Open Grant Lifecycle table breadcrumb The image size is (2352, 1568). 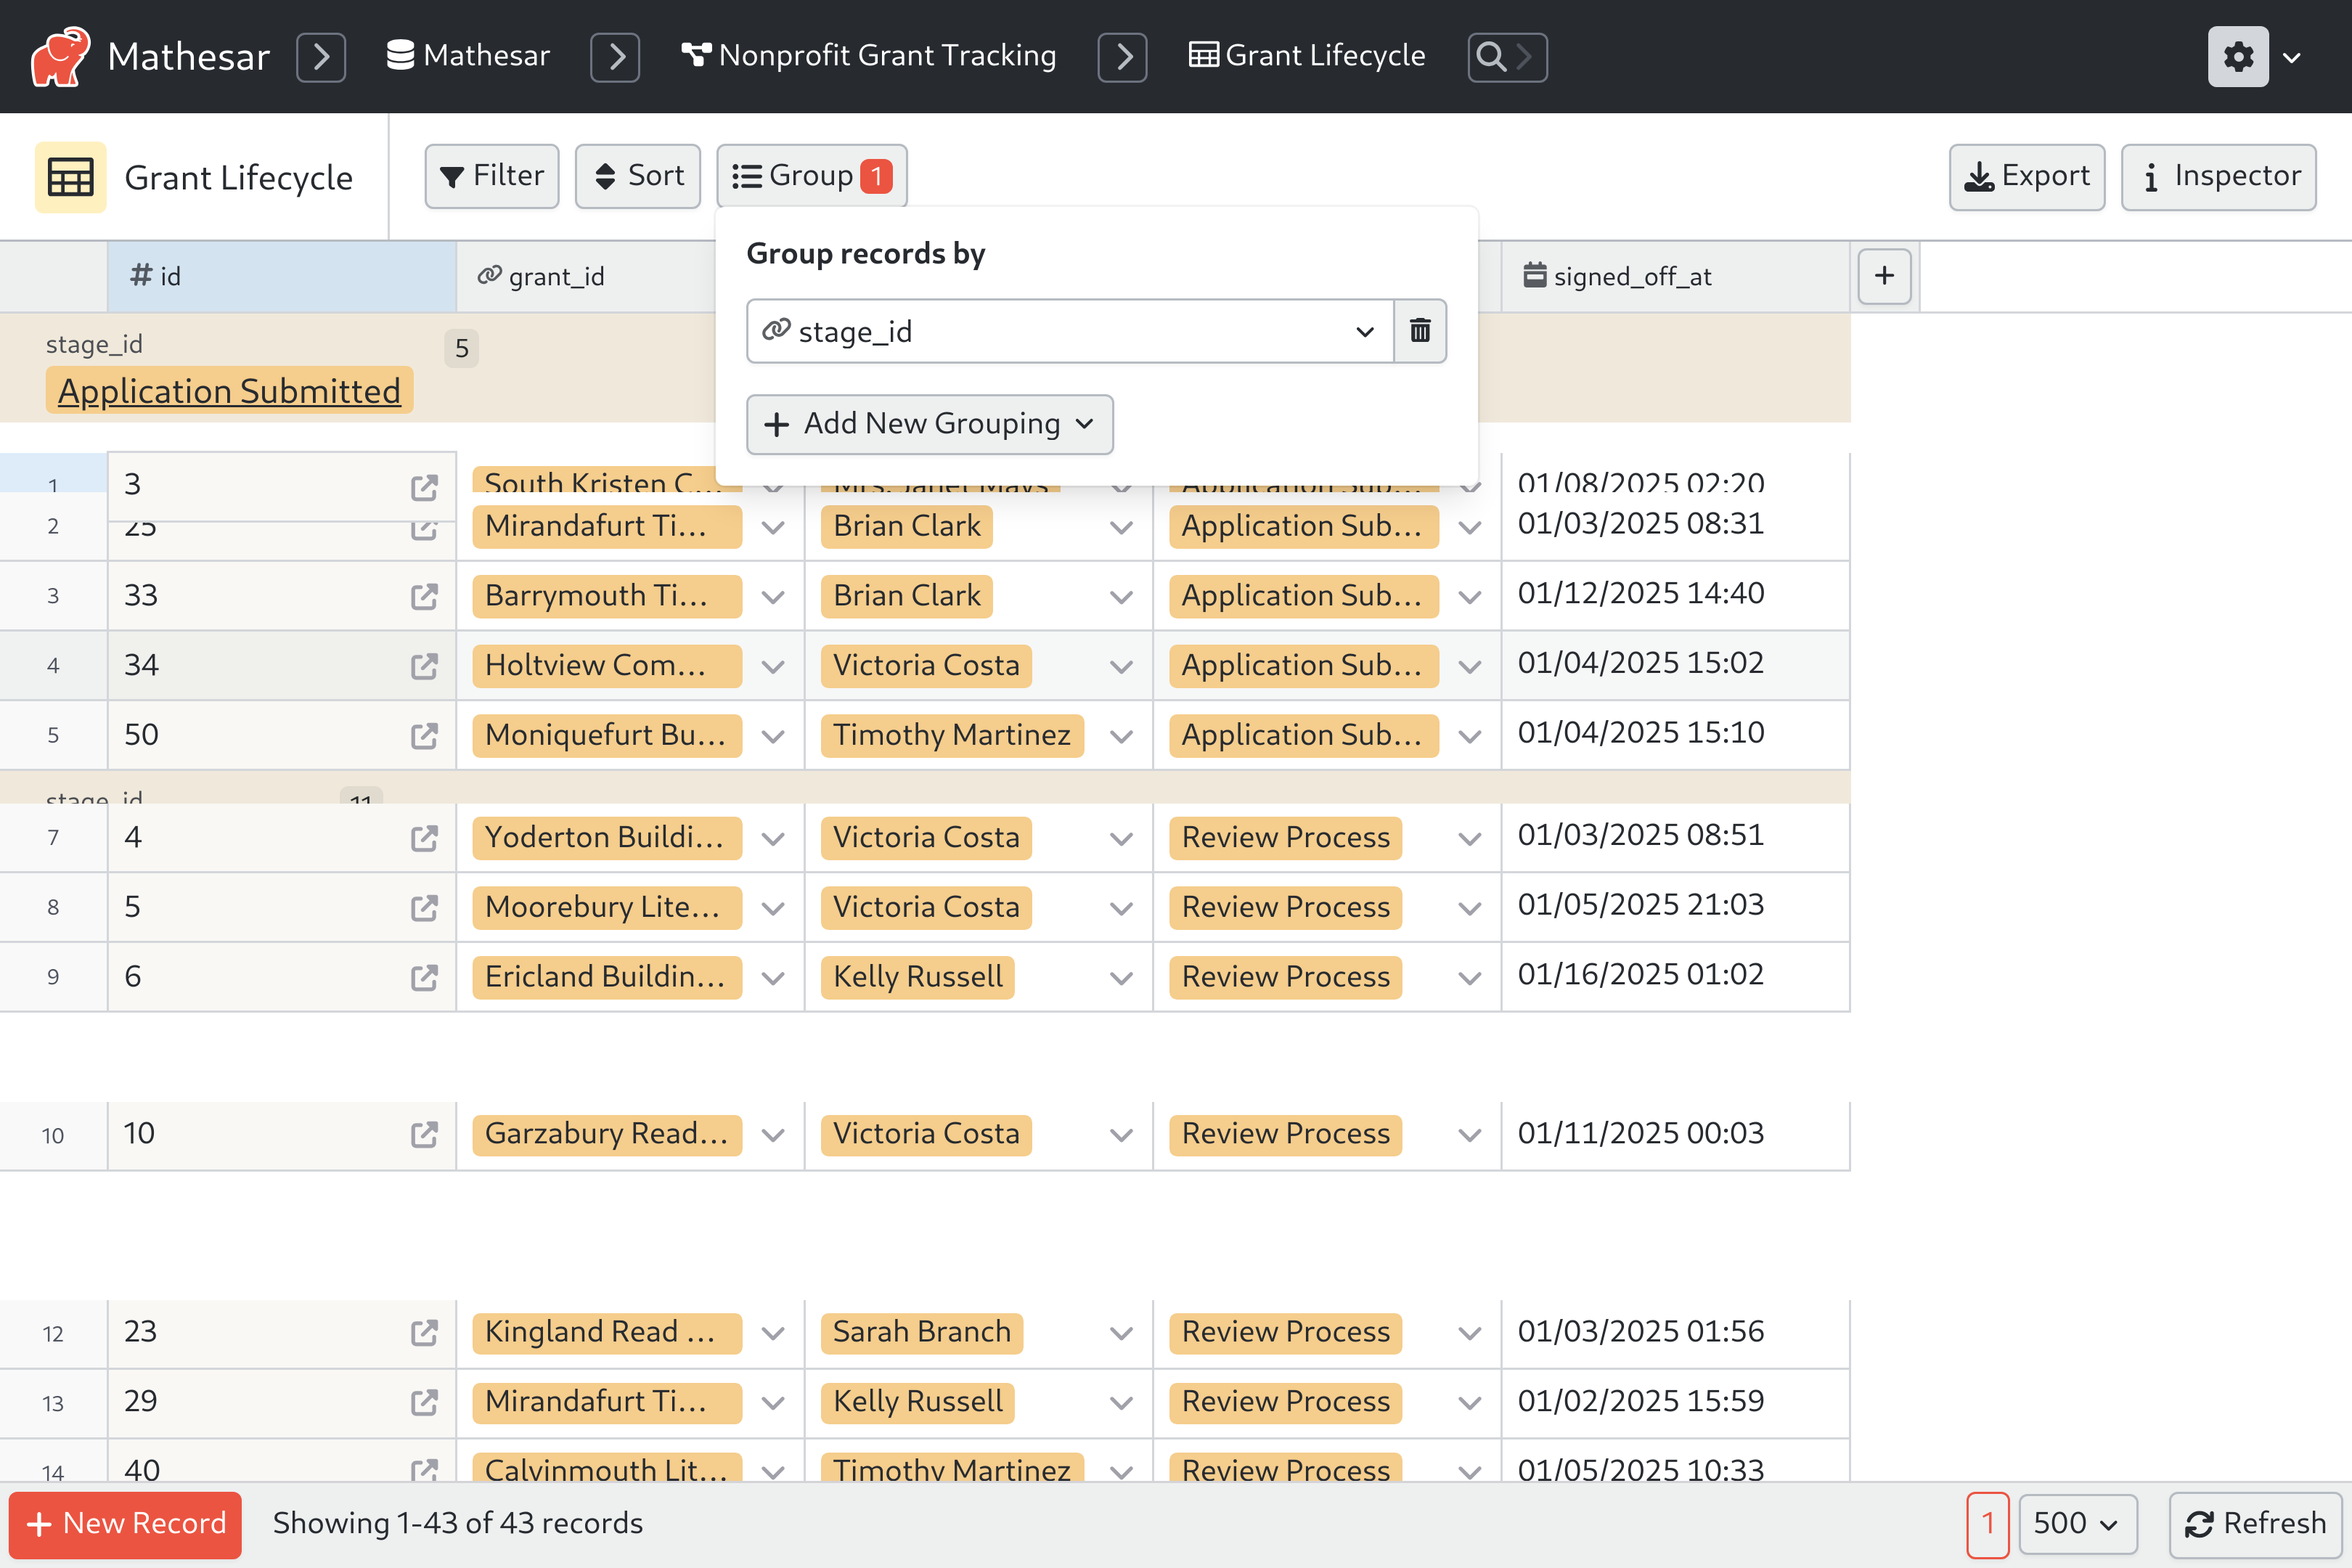pyautogui.click(x=1307, y=56)
